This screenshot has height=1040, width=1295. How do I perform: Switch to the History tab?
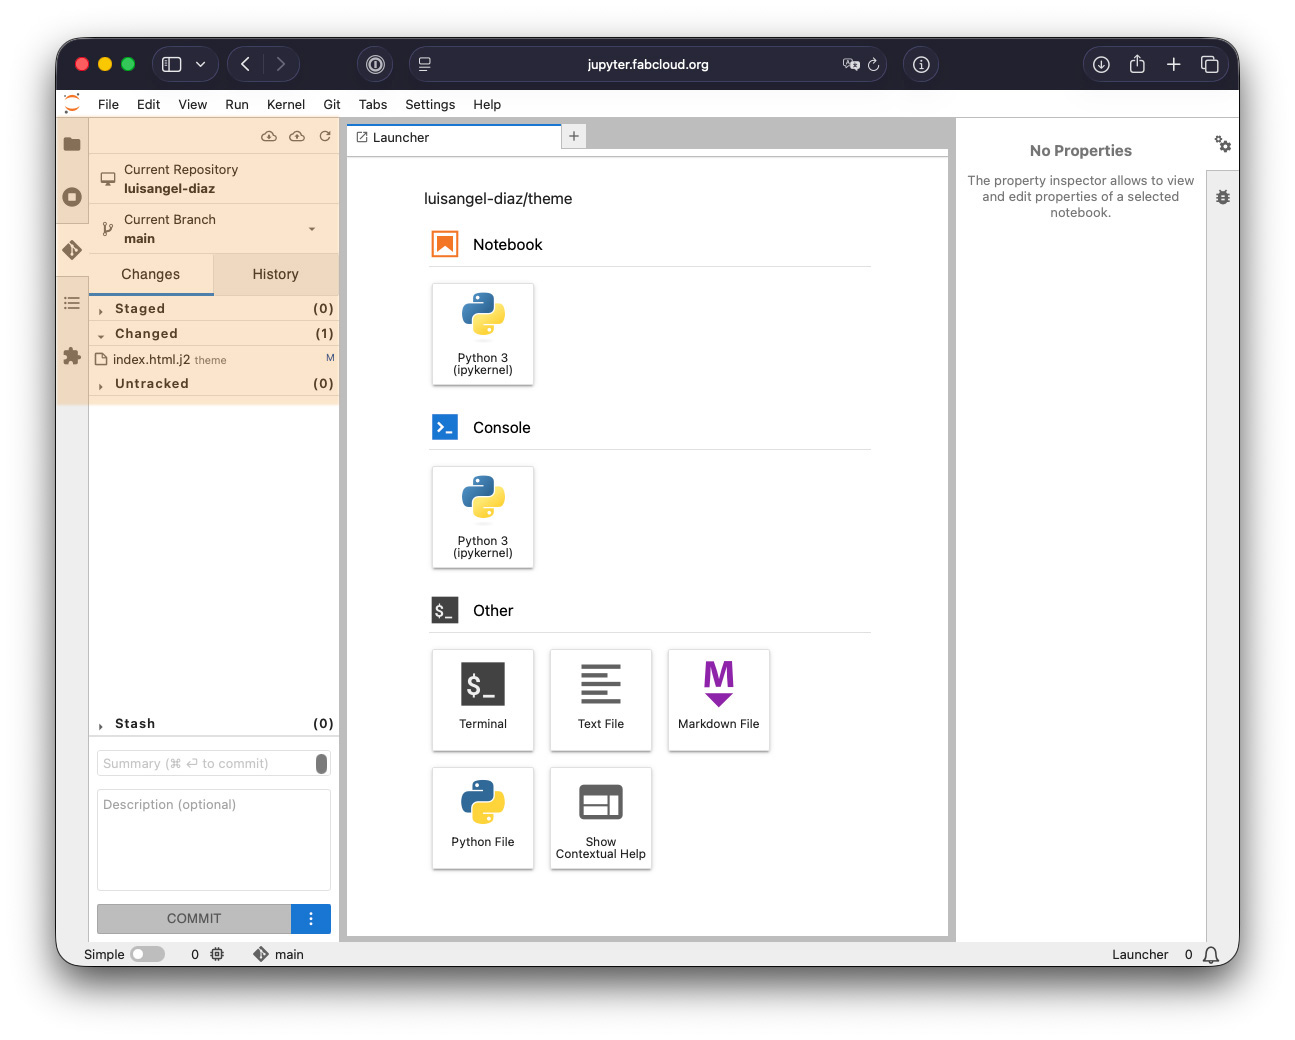275,274
